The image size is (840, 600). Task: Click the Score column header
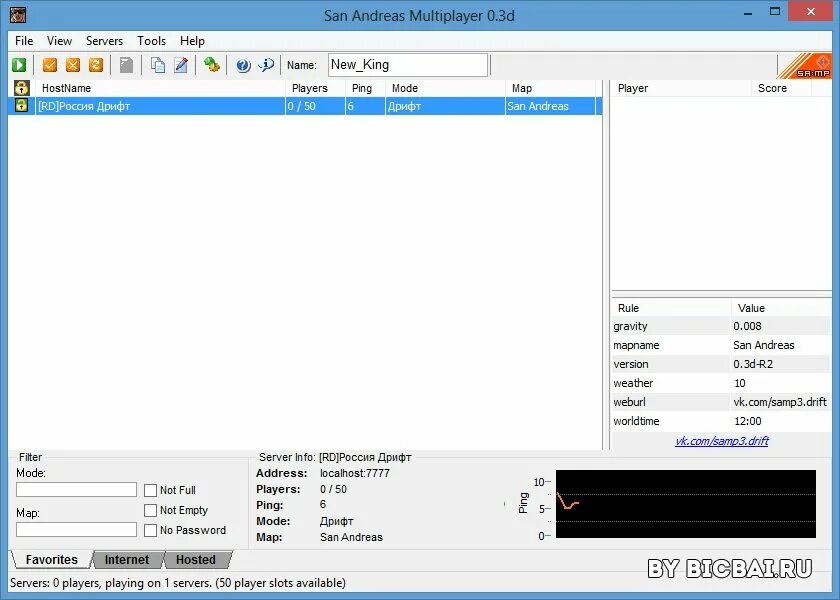click(x=781, y=88)
